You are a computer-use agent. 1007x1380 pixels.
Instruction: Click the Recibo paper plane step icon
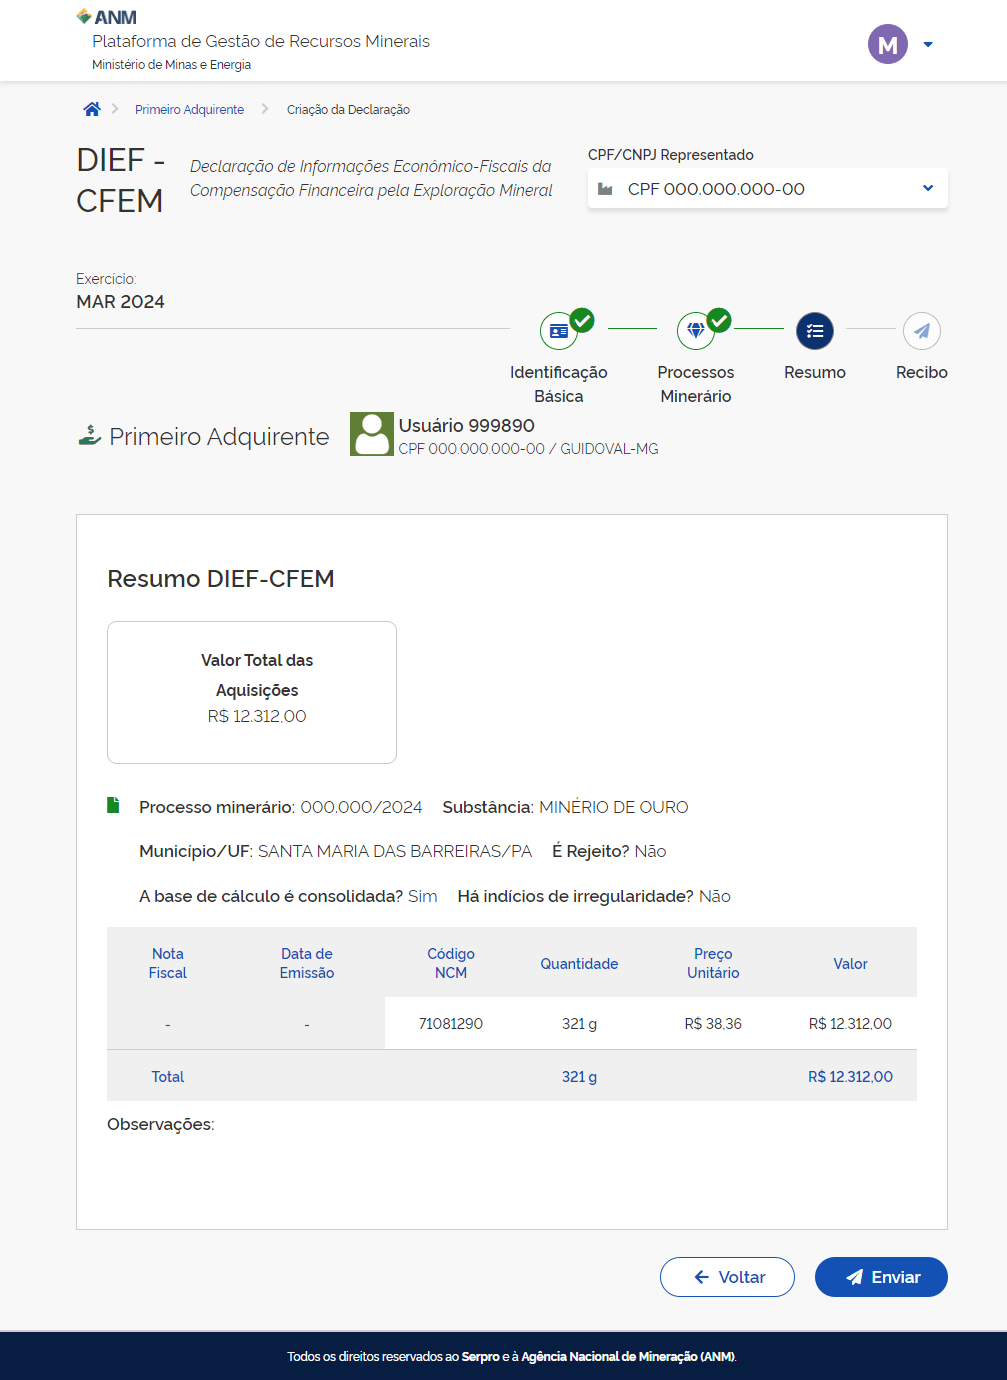tap(921, 331)
